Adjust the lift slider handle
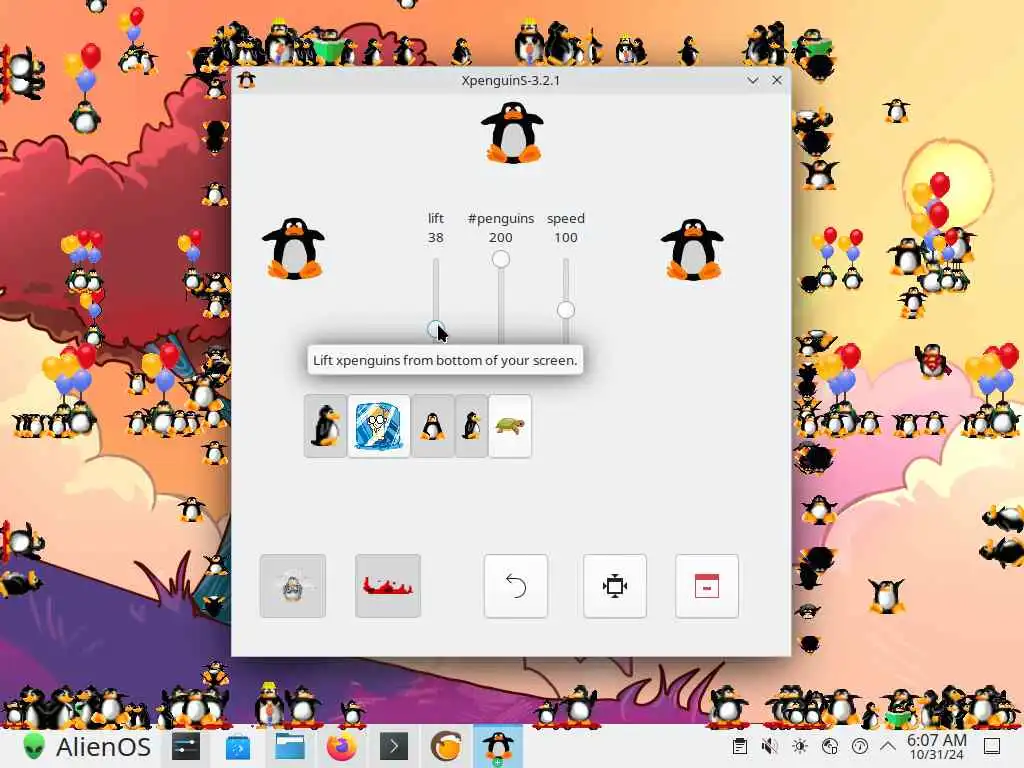 tap(436, 328)
